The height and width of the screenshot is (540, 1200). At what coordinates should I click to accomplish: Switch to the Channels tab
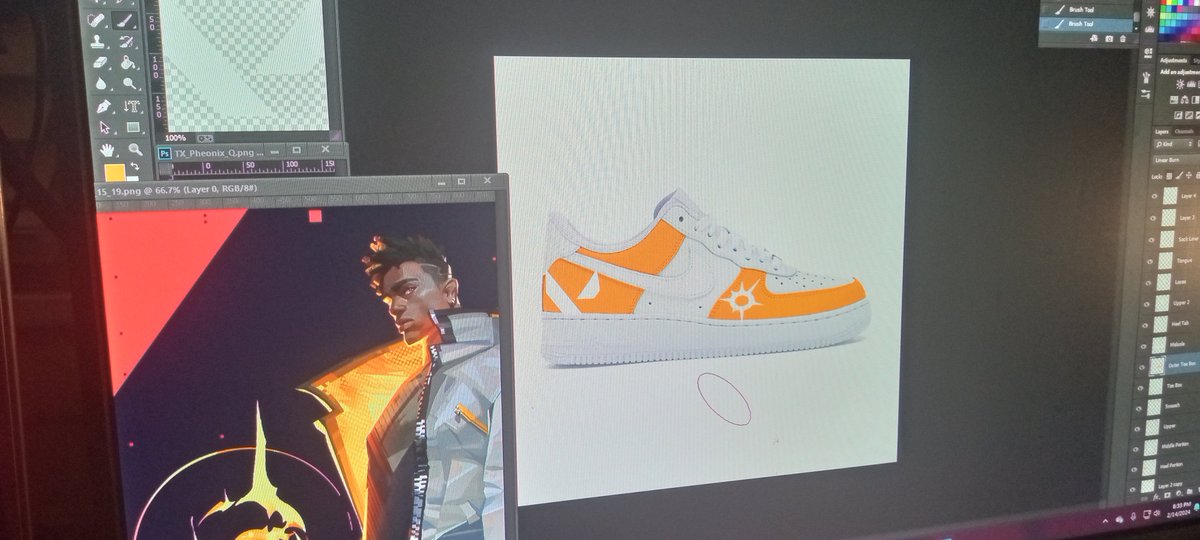(x=1184, y=131)
